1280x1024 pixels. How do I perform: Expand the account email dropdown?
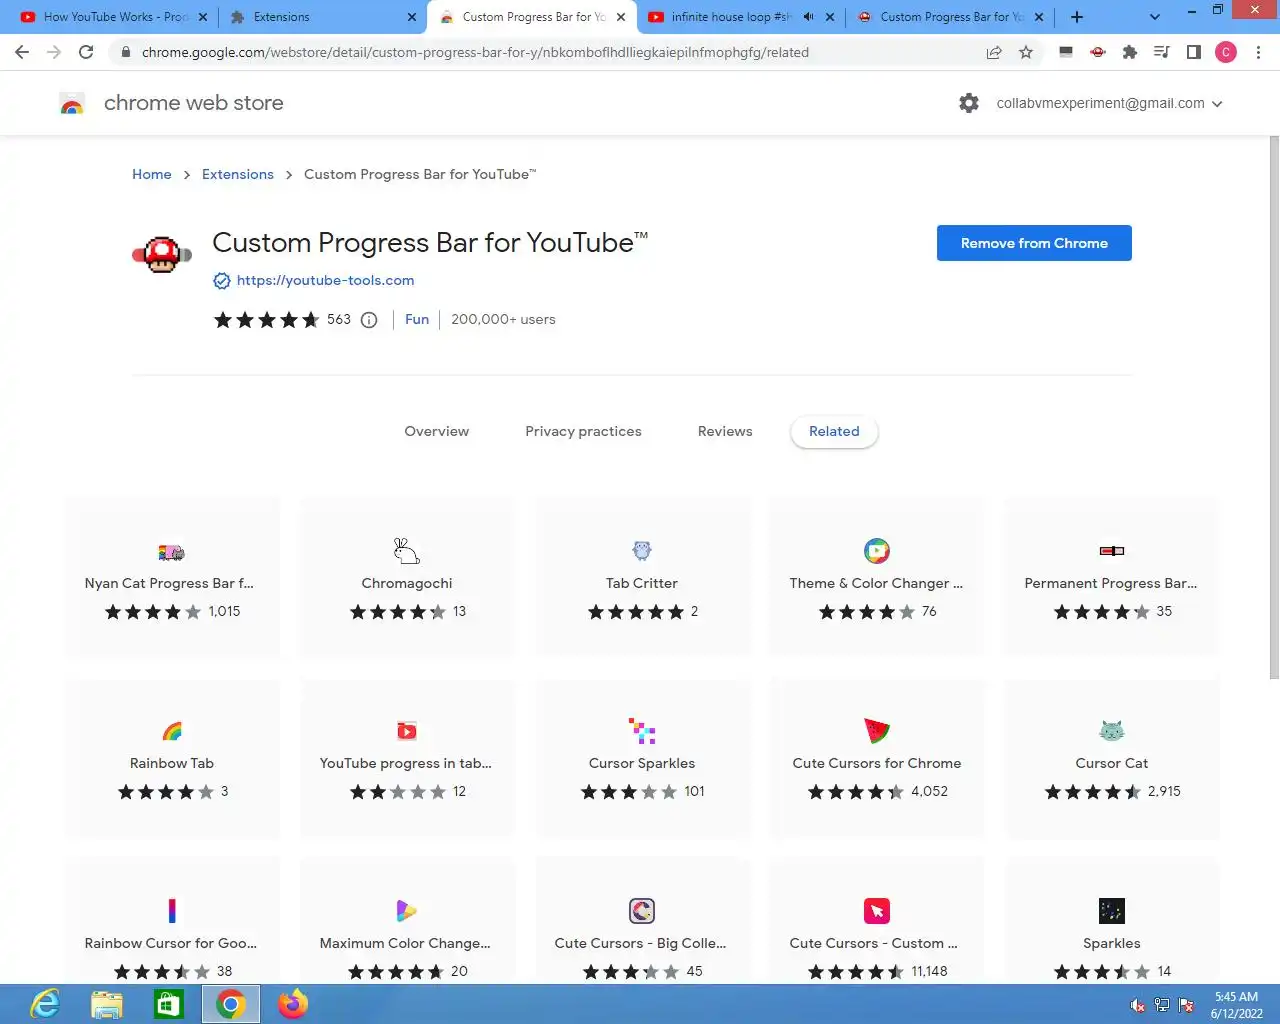click(x=1217, y=104)
